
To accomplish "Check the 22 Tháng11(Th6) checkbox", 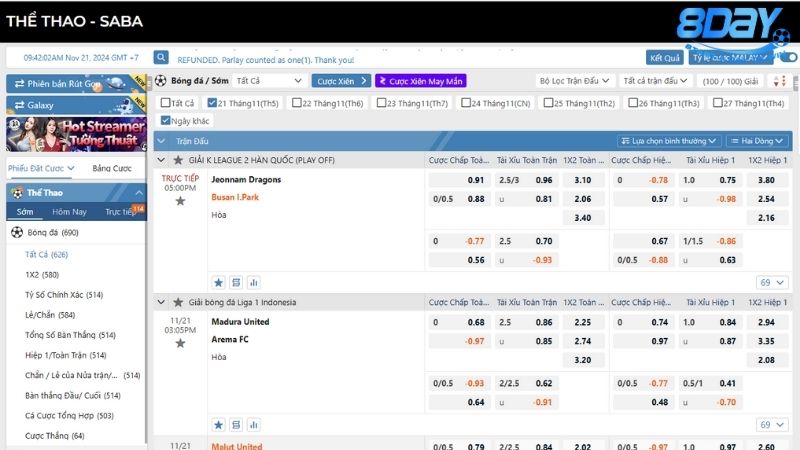I will coord(296,103).
